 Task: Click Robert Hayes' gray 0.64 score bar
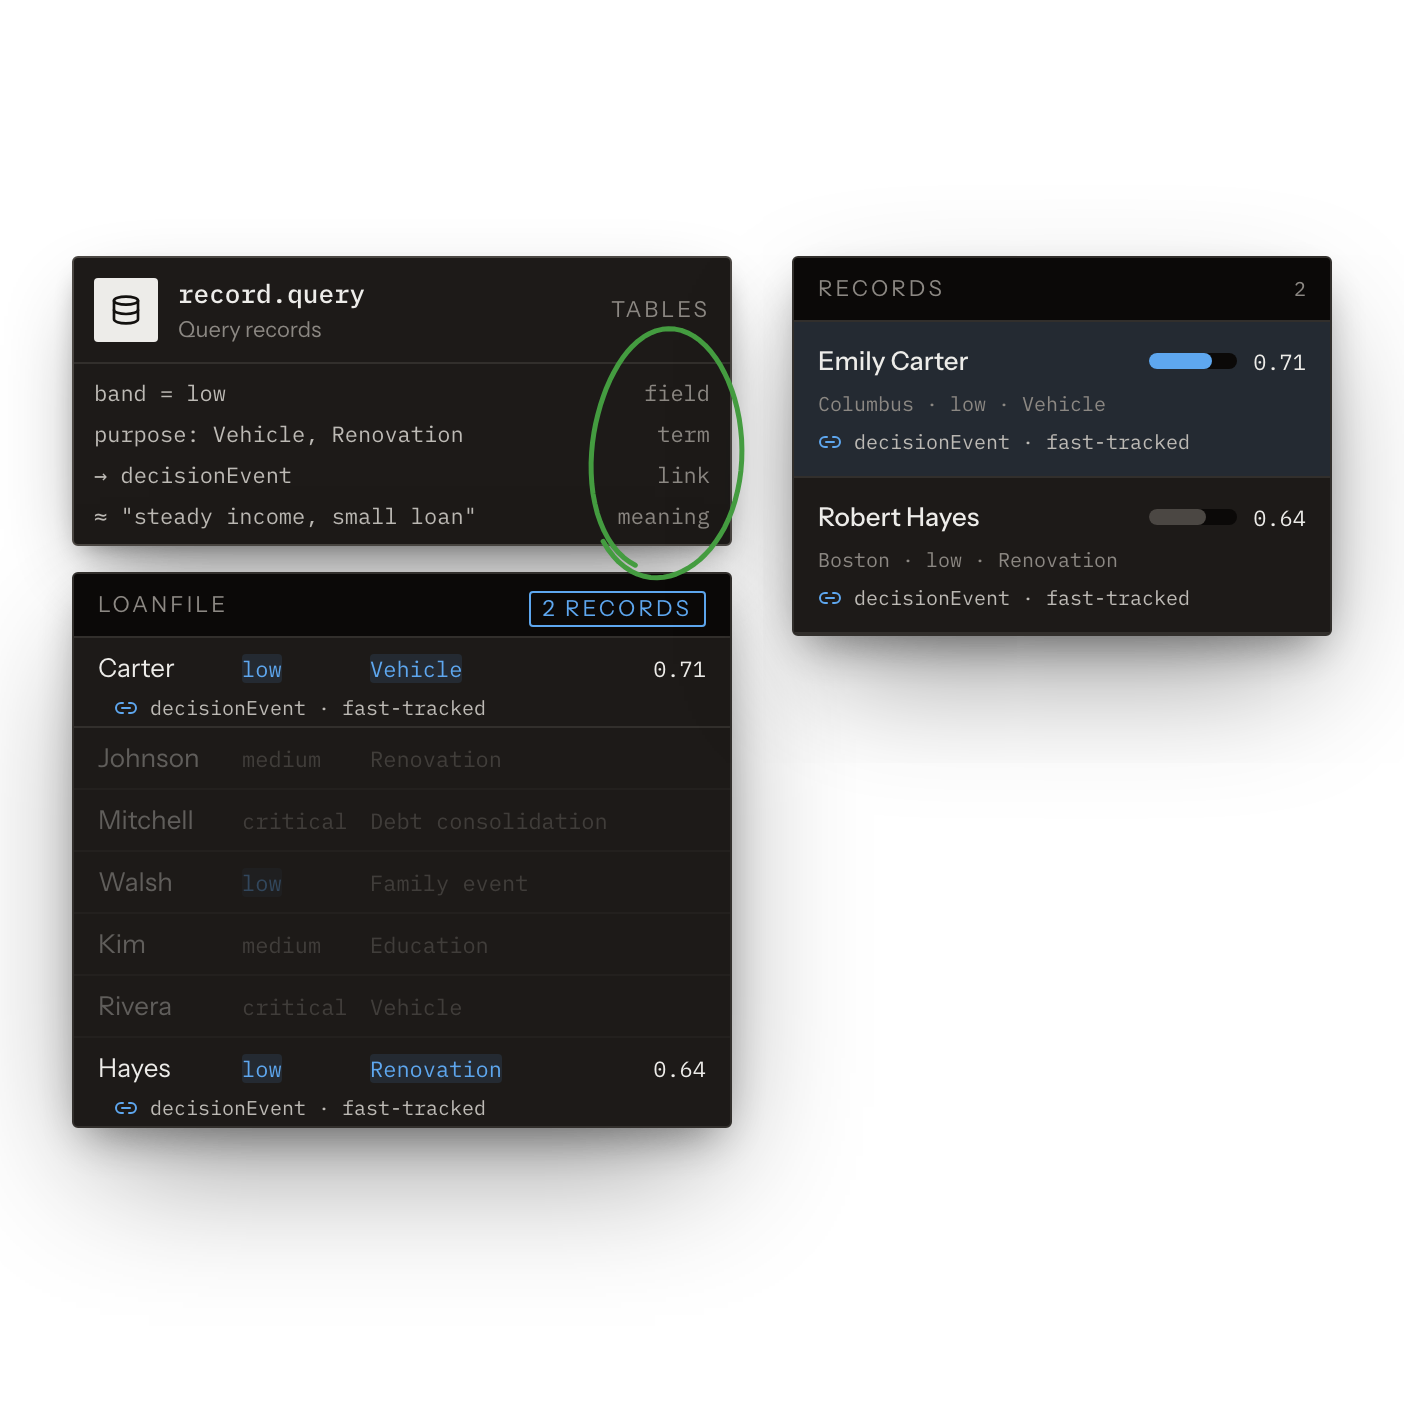(1192, 518)
